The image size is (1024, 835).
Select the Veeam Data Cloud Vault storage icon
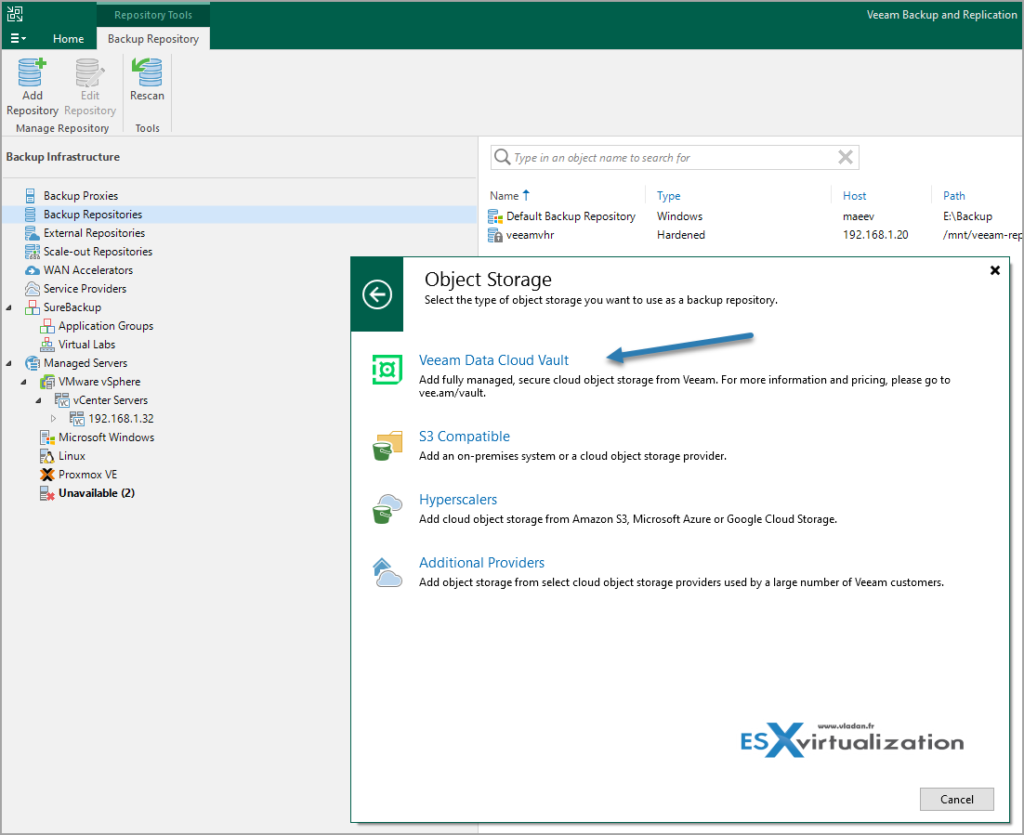(385, 370)
